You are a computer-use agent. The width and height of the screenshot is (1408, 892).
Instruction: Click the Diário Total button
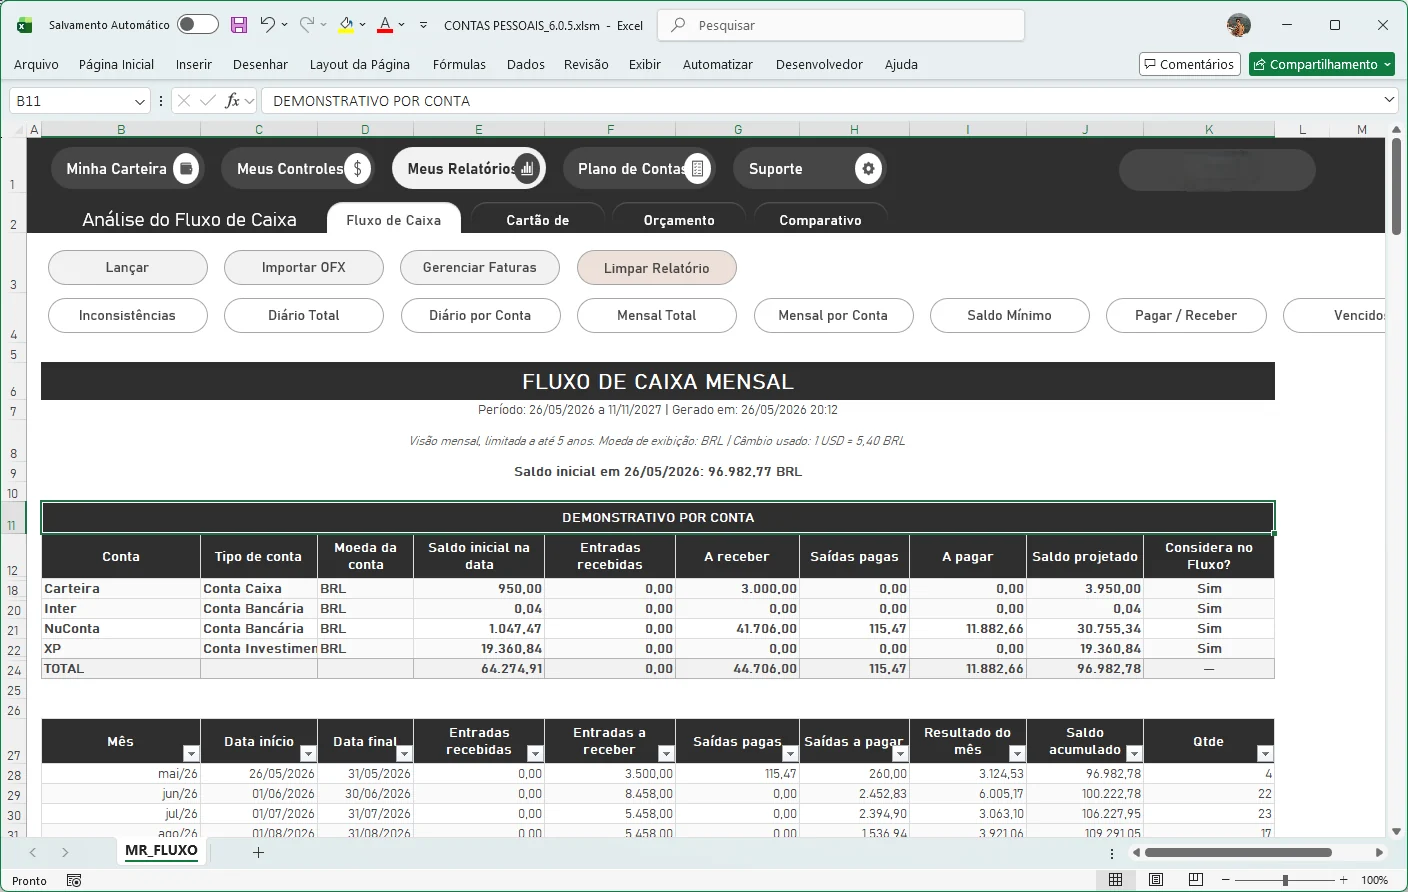tap(304, 315)
